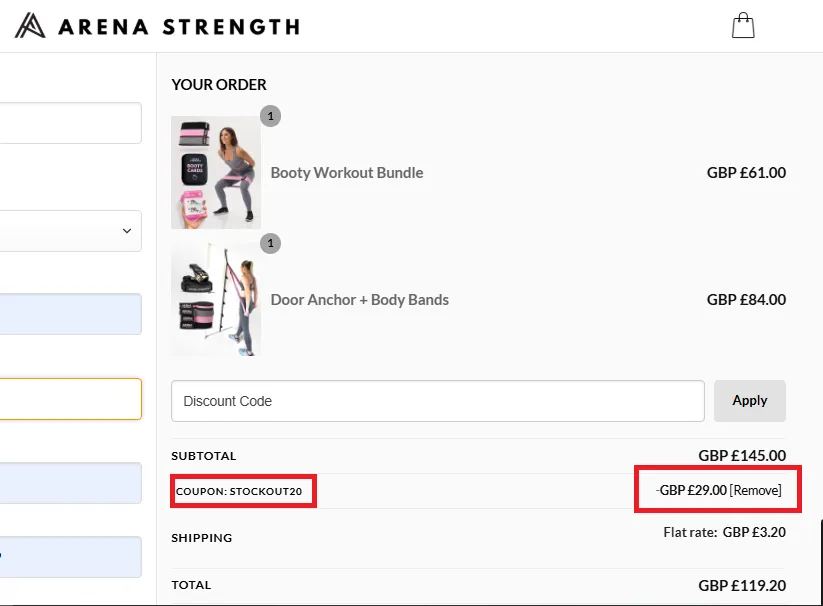The height and width of the screenshot is (606, 823).
Task: Select the Booty Workout Bundle product image
Action: pyautogui.click(x=215, y=172)
